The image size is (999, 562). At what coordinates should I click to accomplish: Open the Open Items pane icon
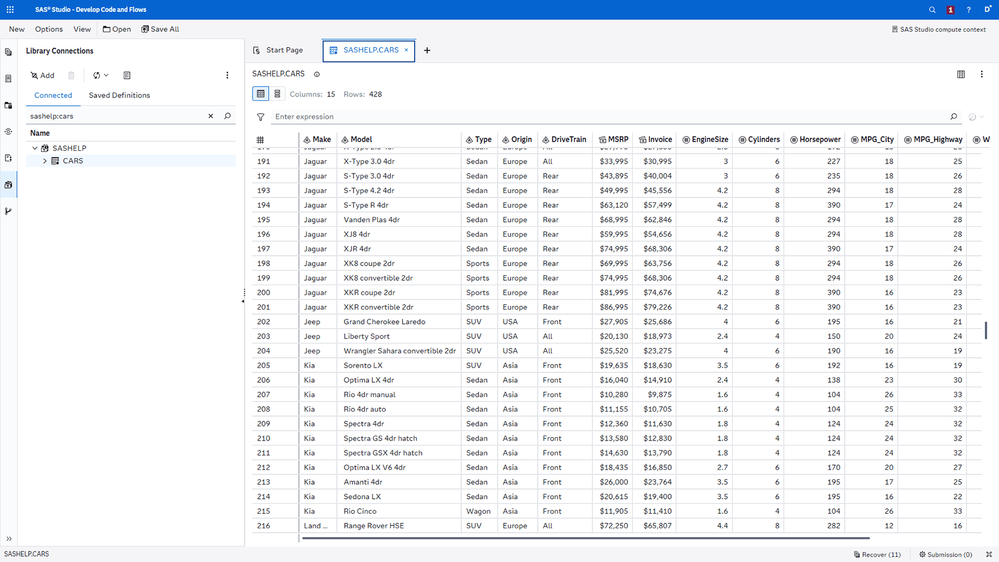[8, 52]
